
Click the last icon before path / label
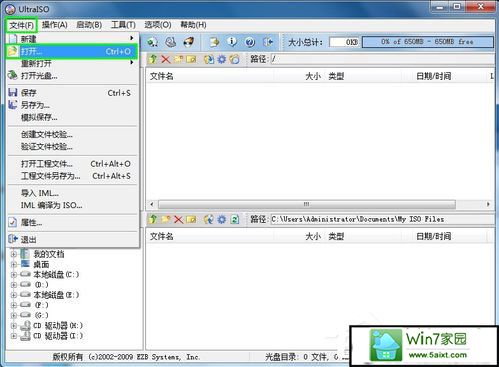coord(235,59)
